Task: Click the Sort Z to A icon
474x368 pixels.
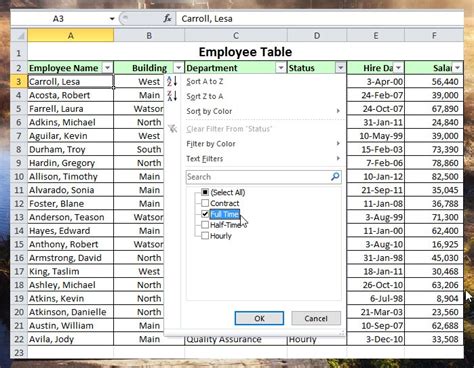Action: [x=172, y=96]
